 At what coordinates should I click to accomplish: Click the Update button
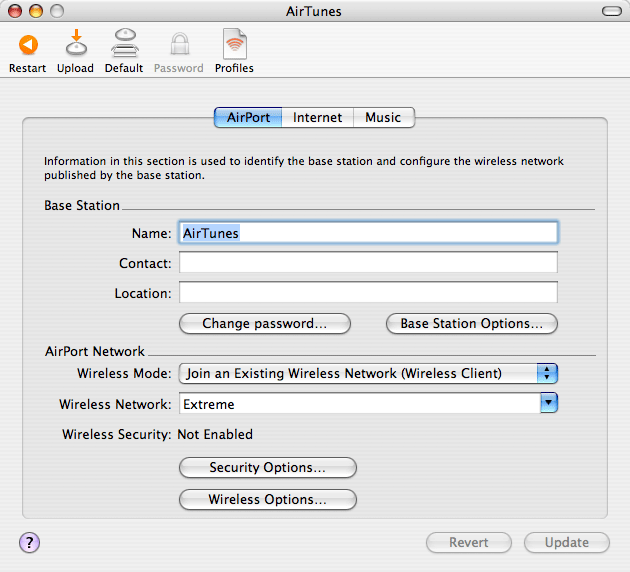(x=567, y=543)
